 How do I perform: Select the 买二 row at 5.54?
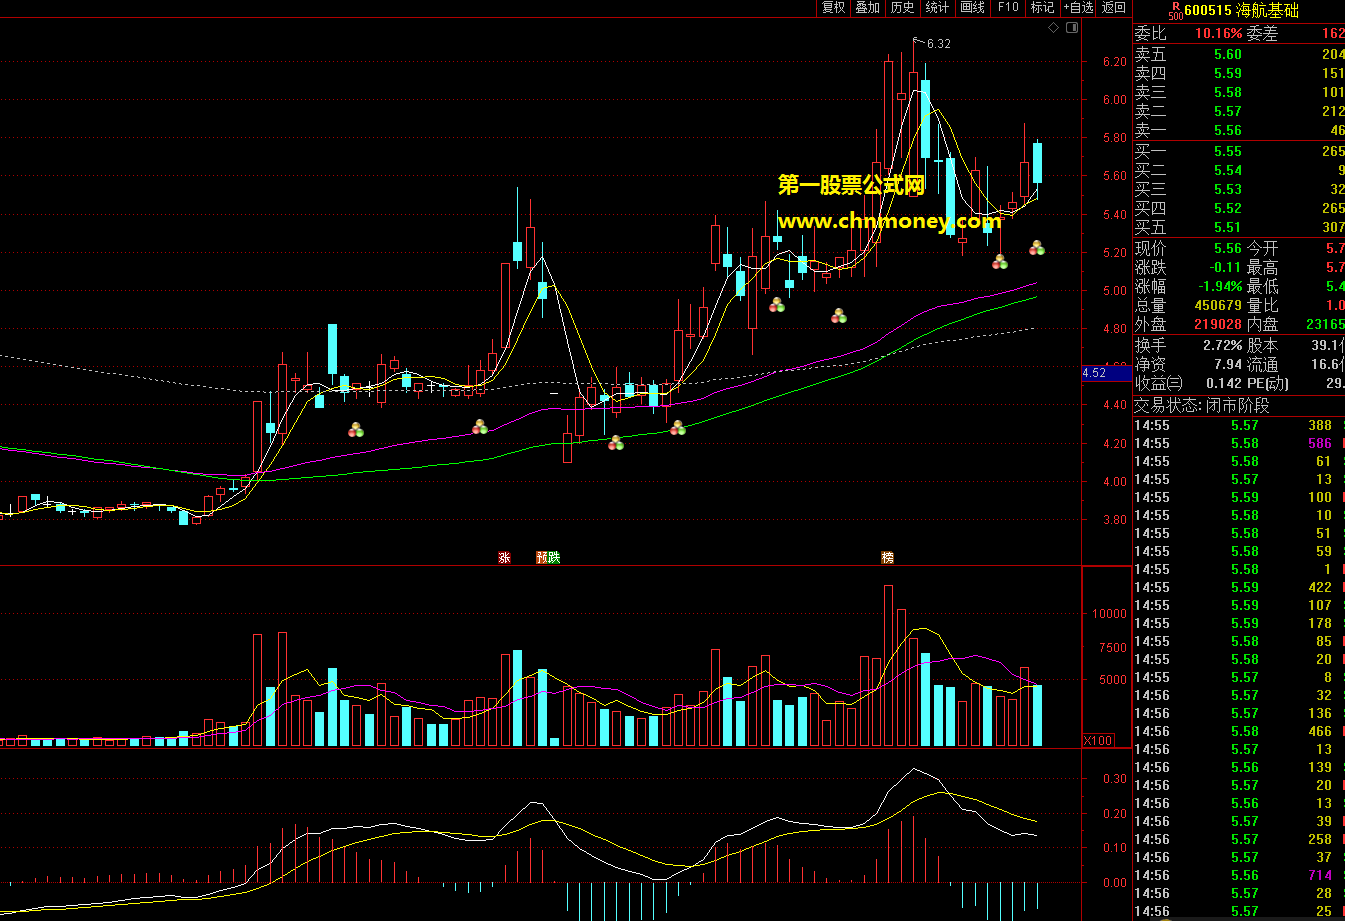click(x=1239, y=170)
